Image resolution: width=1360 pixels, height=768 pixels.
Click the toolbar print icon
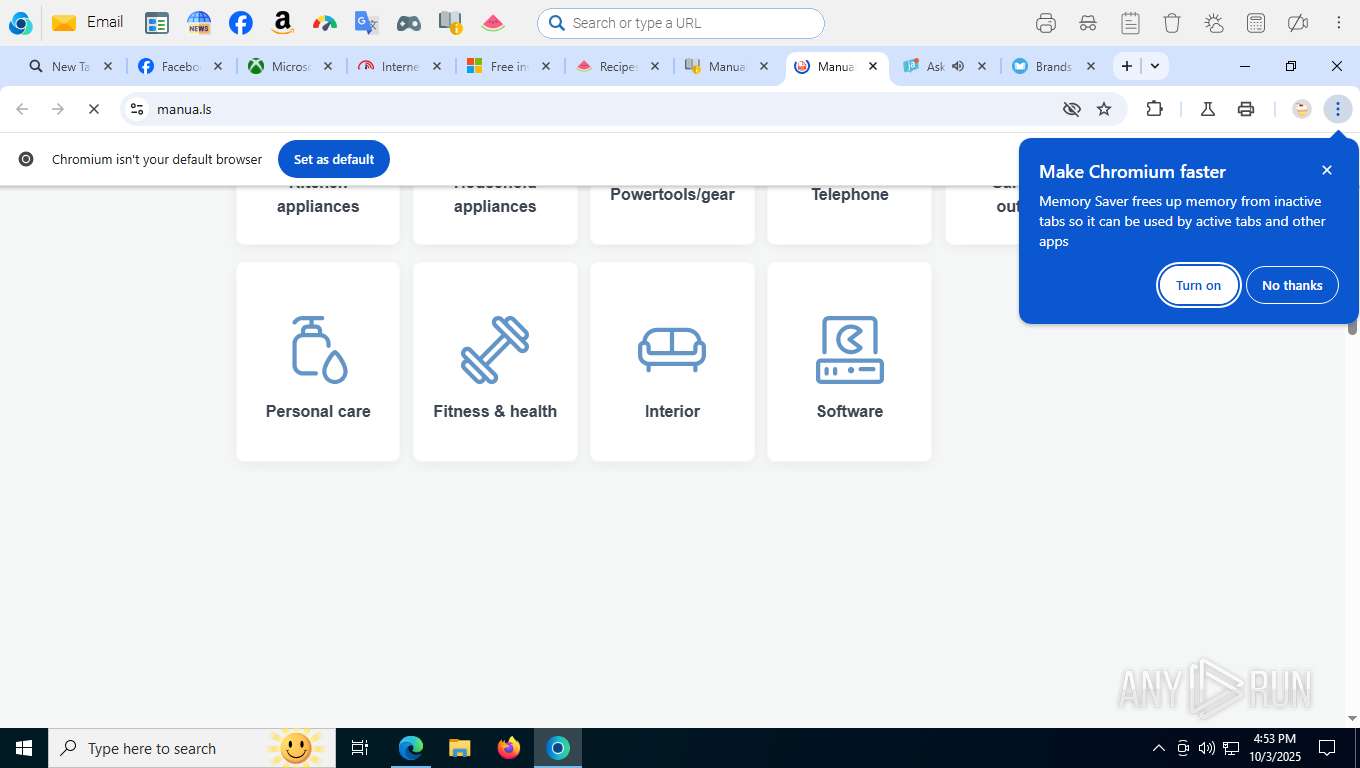[1246, 109]
